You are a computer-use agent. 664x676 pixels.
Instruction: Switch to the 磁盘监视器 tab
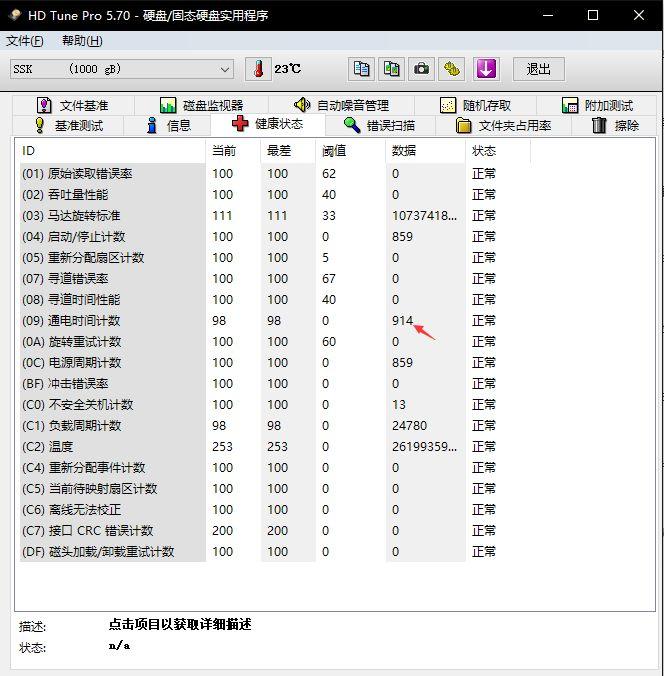coord(201,105)
